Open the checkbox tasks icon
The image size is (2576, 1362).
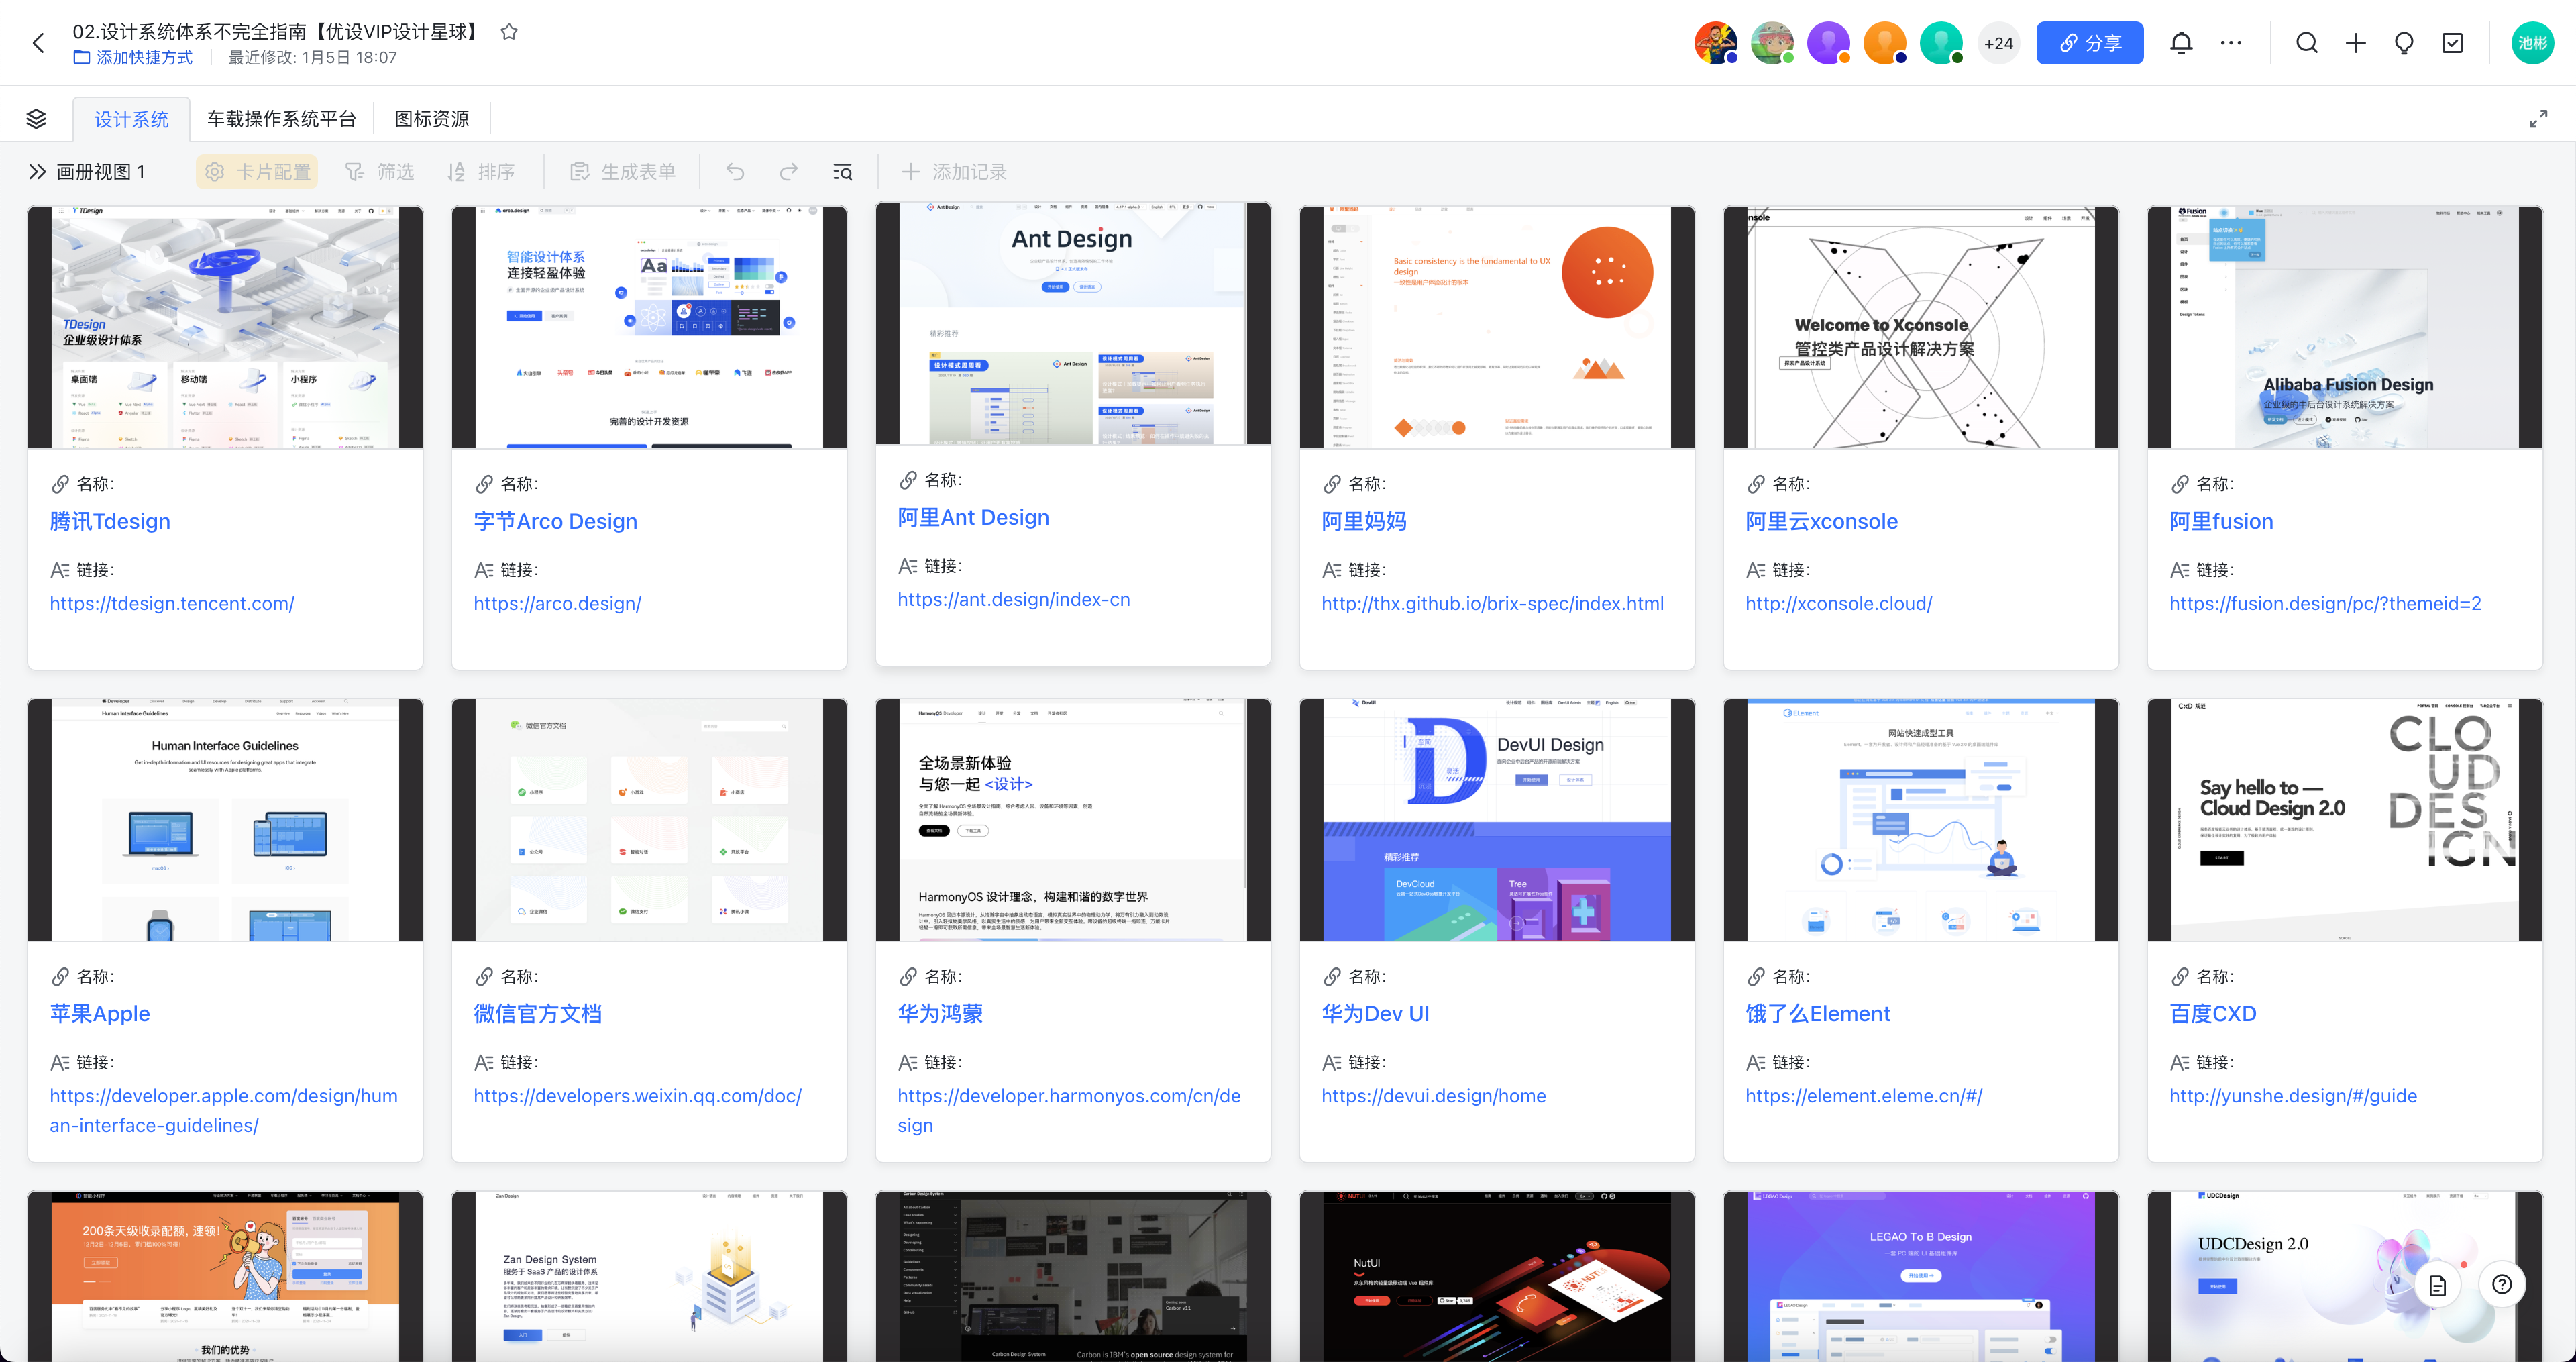pos(2452,43)
